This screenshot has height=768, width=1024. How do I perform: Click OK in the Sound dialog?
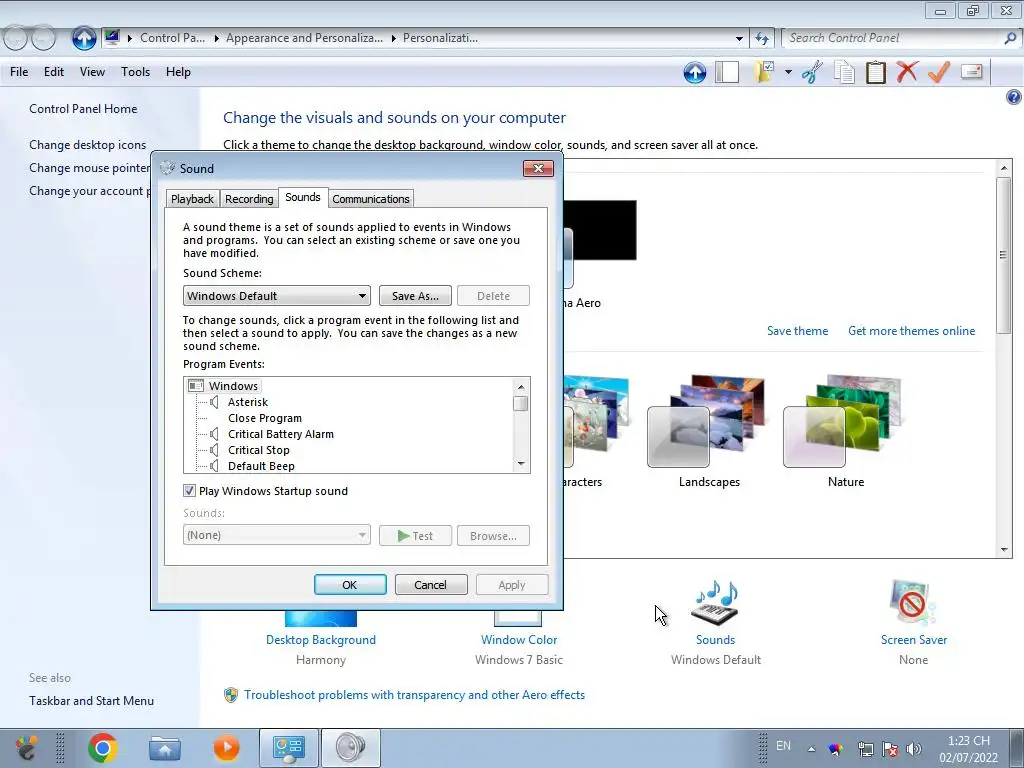tap(350, 584)
